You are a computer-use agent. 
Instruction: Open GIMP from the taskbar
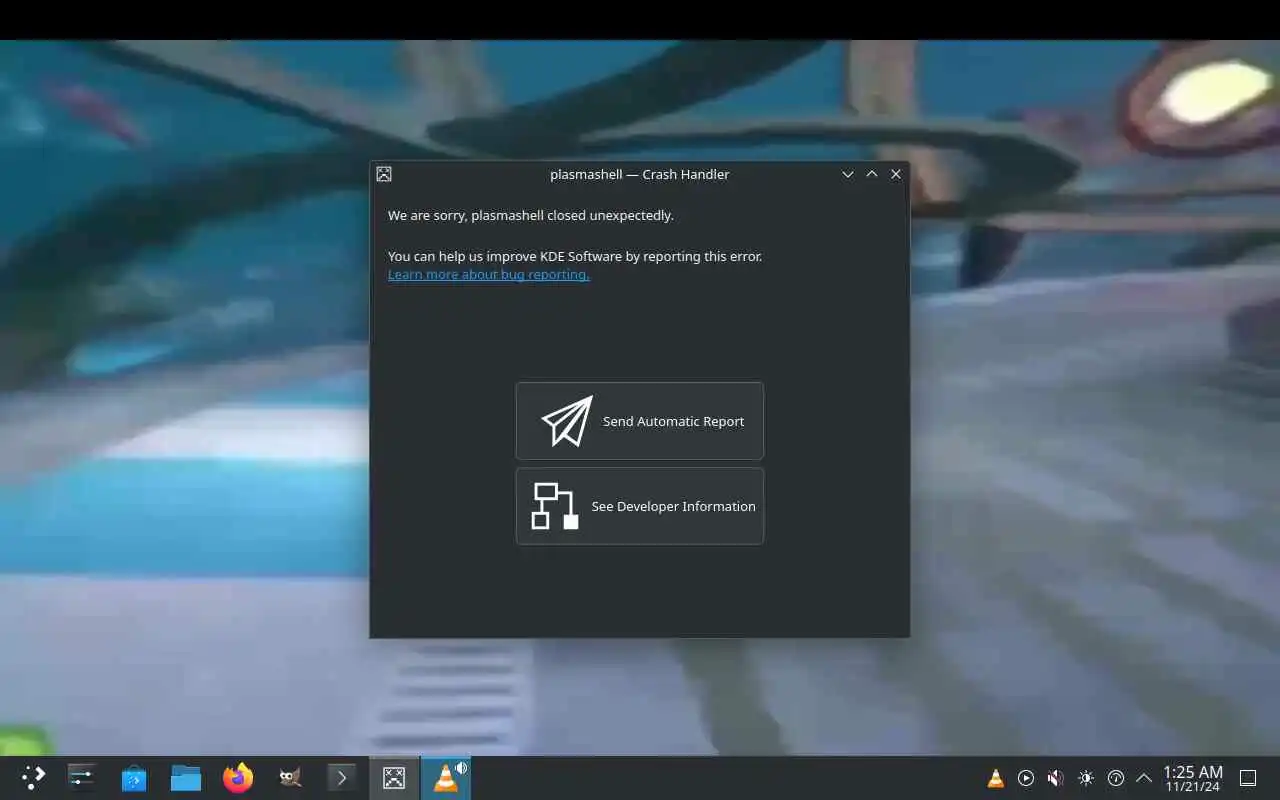pos(290,778)
